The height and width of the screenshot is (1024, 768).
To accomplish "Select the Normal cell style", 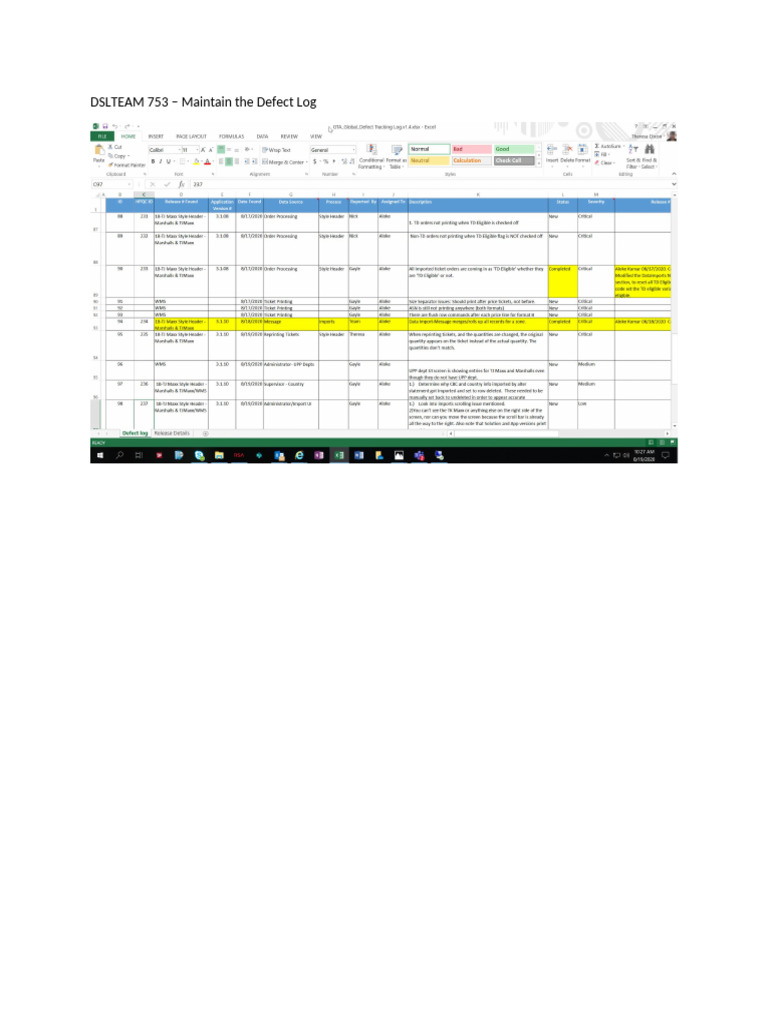I will (430, 149).
